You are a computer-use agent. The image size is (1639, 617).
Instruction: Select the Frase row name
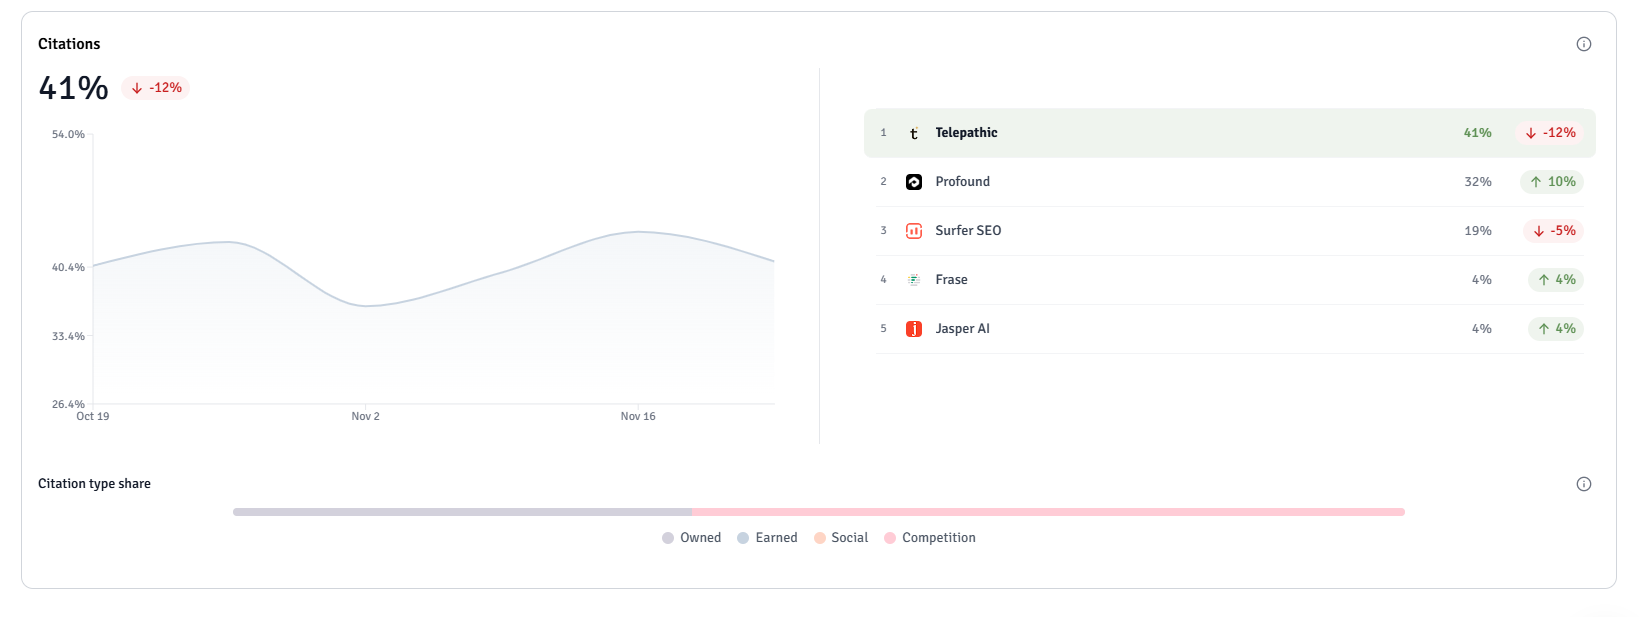(951, 280)
